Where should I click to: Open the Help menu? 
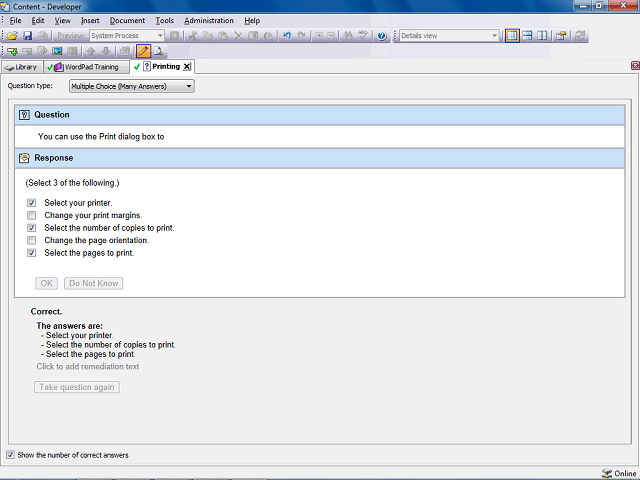coord(252,20)
